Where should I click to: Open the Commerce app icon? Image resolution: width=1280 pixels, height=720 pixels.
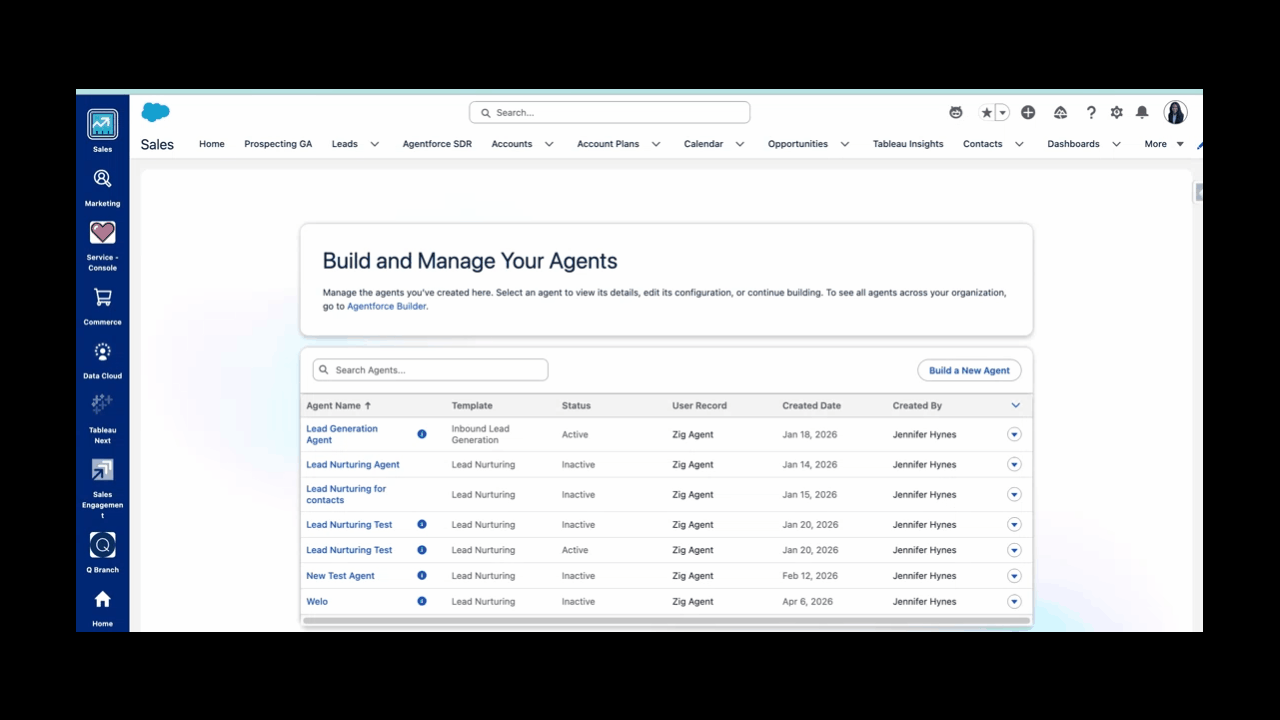point(102,297)
